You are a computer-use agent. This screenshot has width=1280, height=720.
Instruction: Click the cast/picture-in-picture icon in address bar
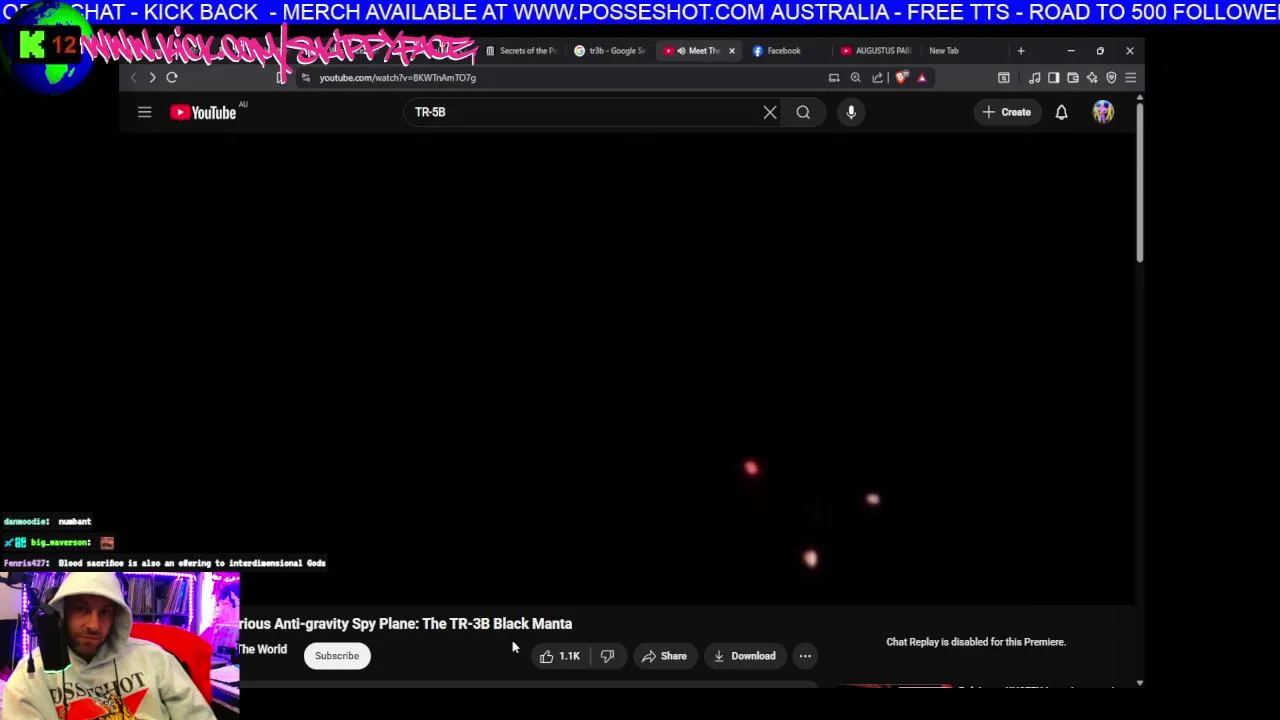[834, 77]
